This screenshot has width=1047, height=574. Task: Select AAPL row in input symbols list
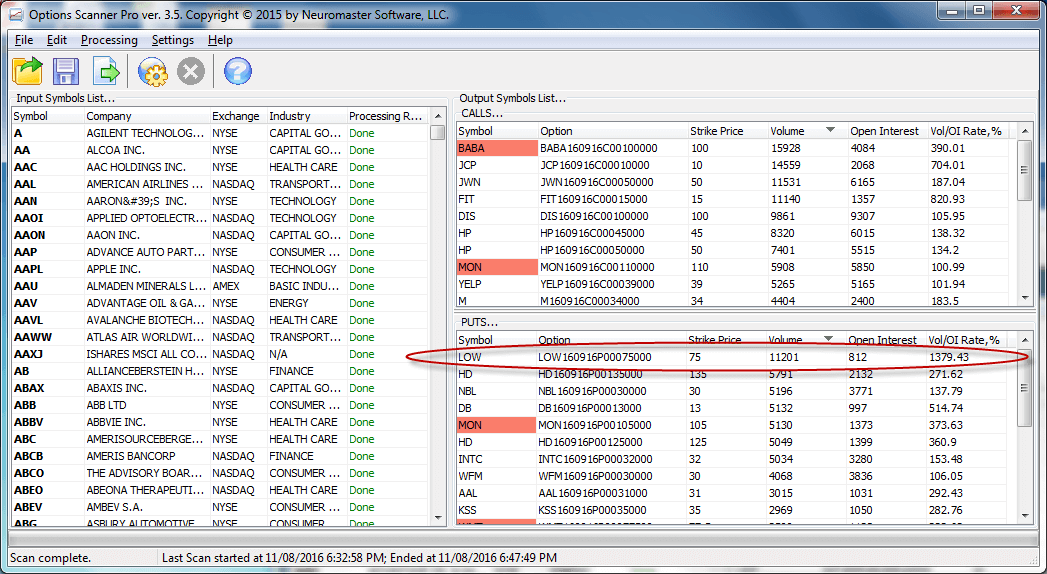220,269
